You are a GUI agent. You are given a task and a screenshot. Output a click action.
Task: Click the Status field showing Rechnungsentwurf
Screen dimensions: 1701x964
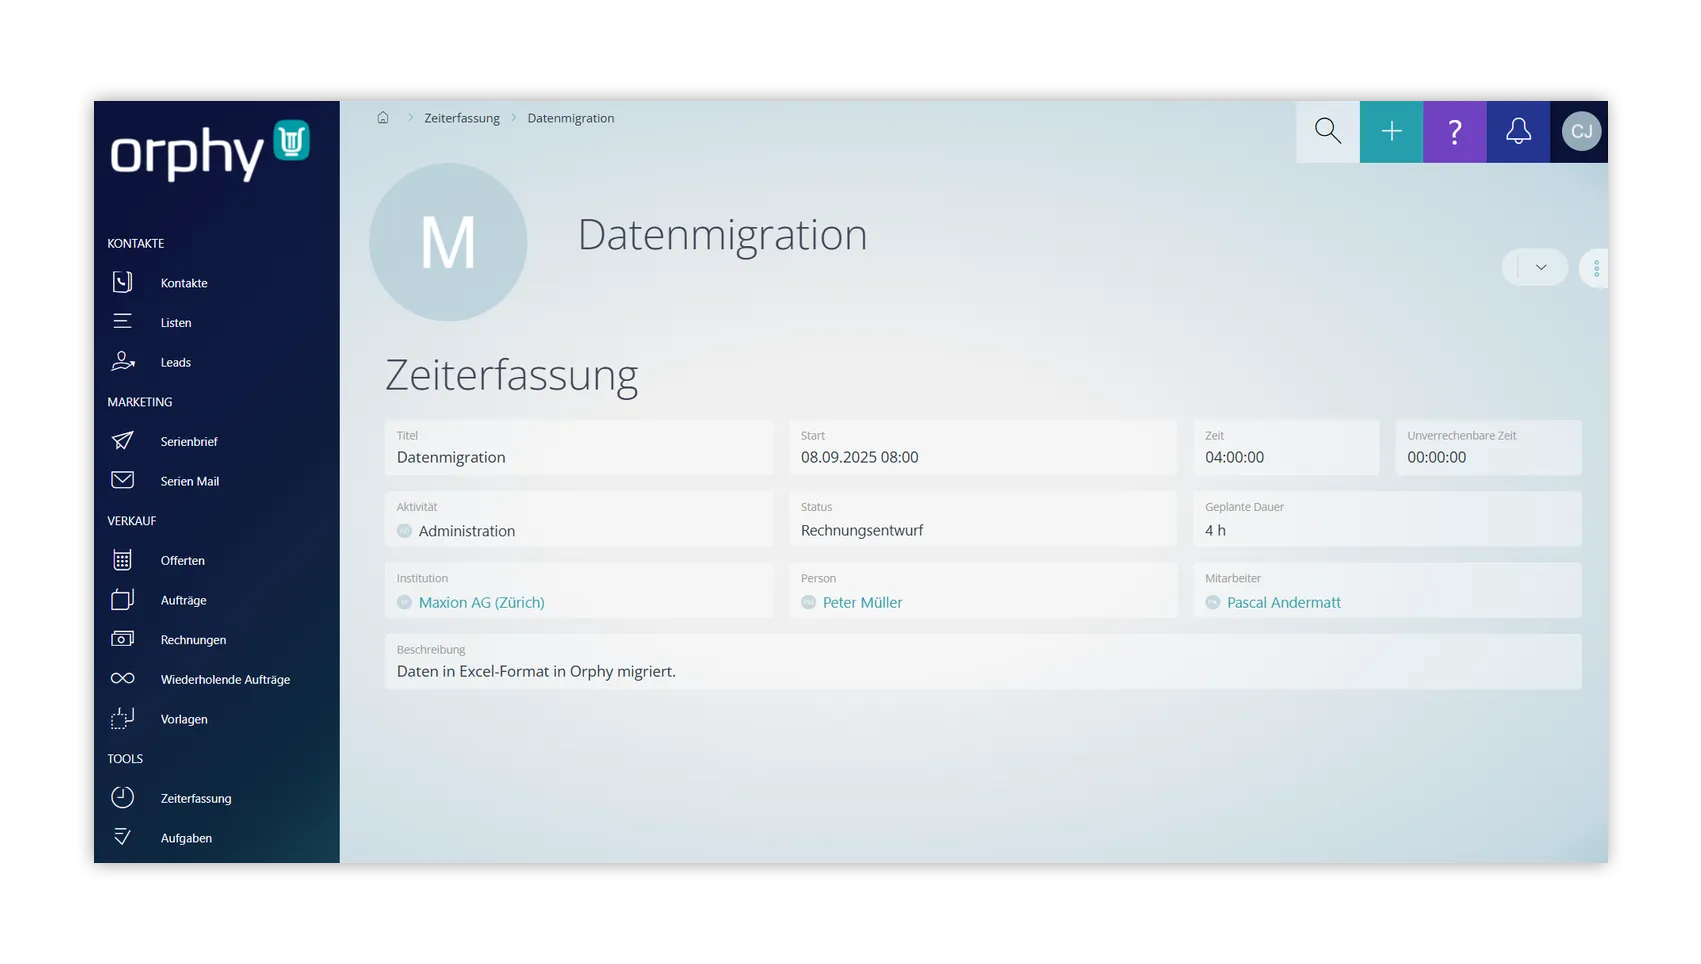[983, 518]
